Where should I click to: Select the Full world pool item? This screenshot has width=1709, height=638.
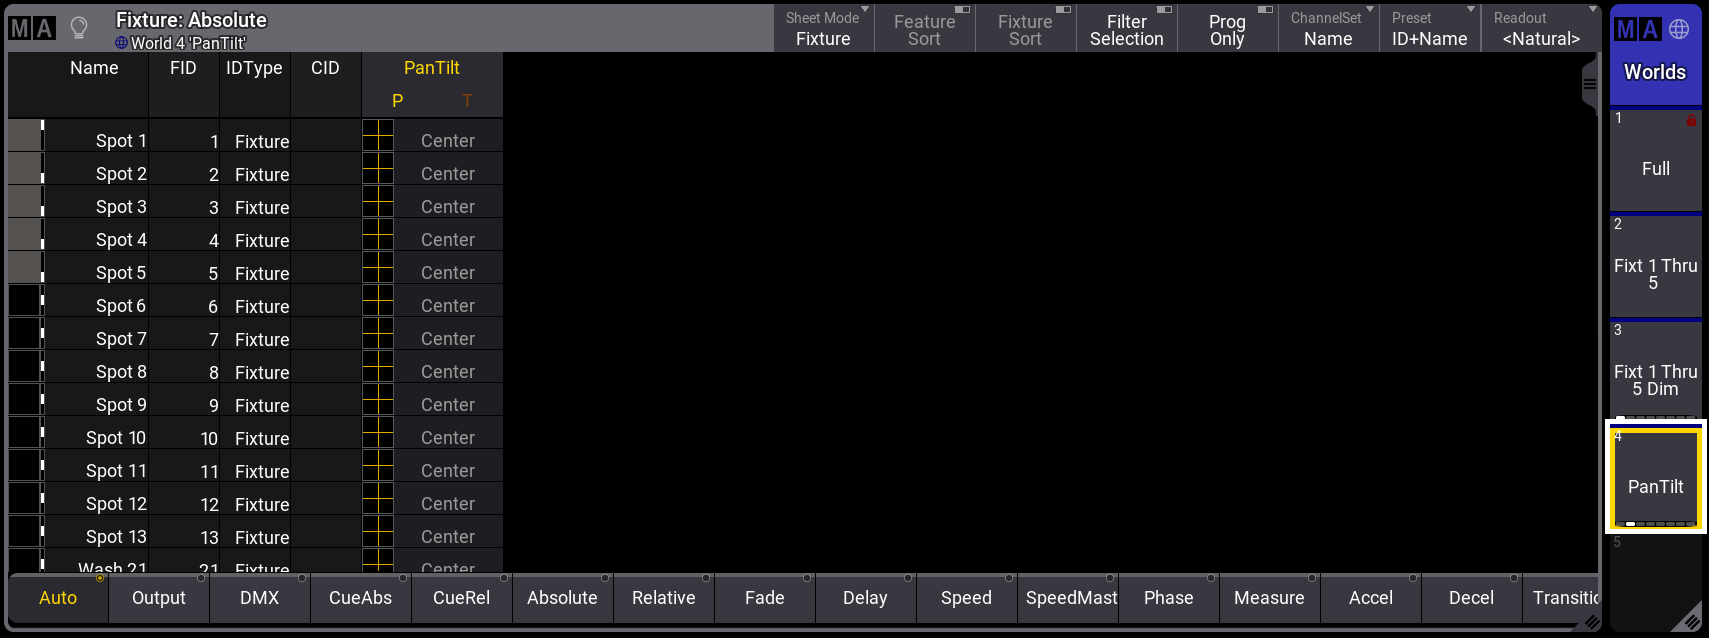[x=1655, y=162]
